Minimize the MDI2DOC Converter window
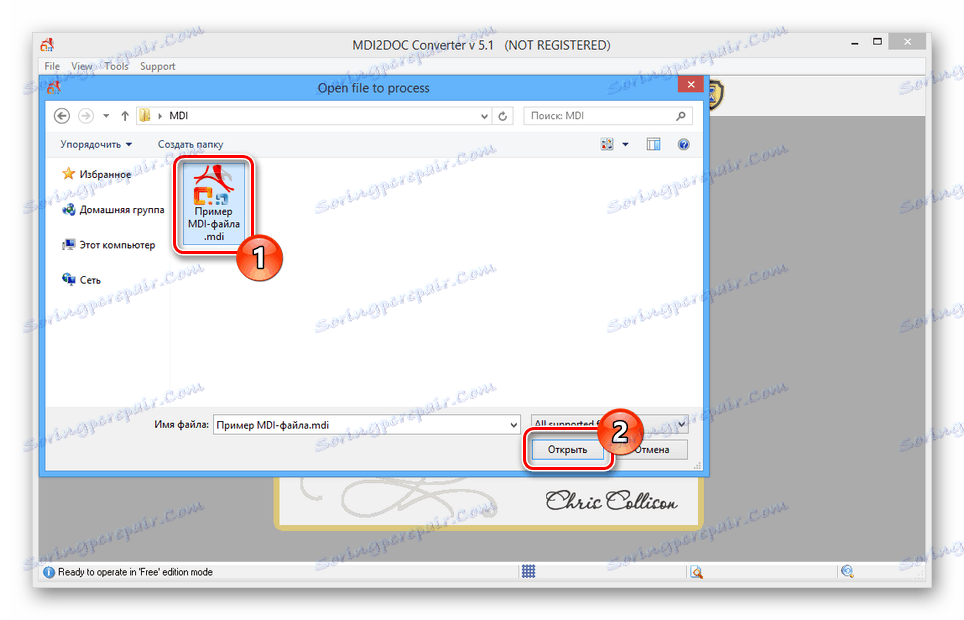 [855, 43]
